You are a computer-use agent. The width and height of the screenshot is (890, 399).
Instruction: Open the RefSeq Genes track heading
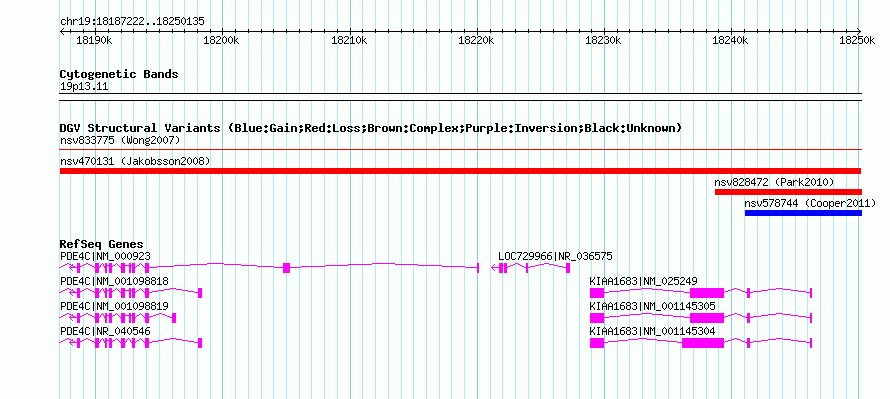pyautogui.click(x=102, y=245)
